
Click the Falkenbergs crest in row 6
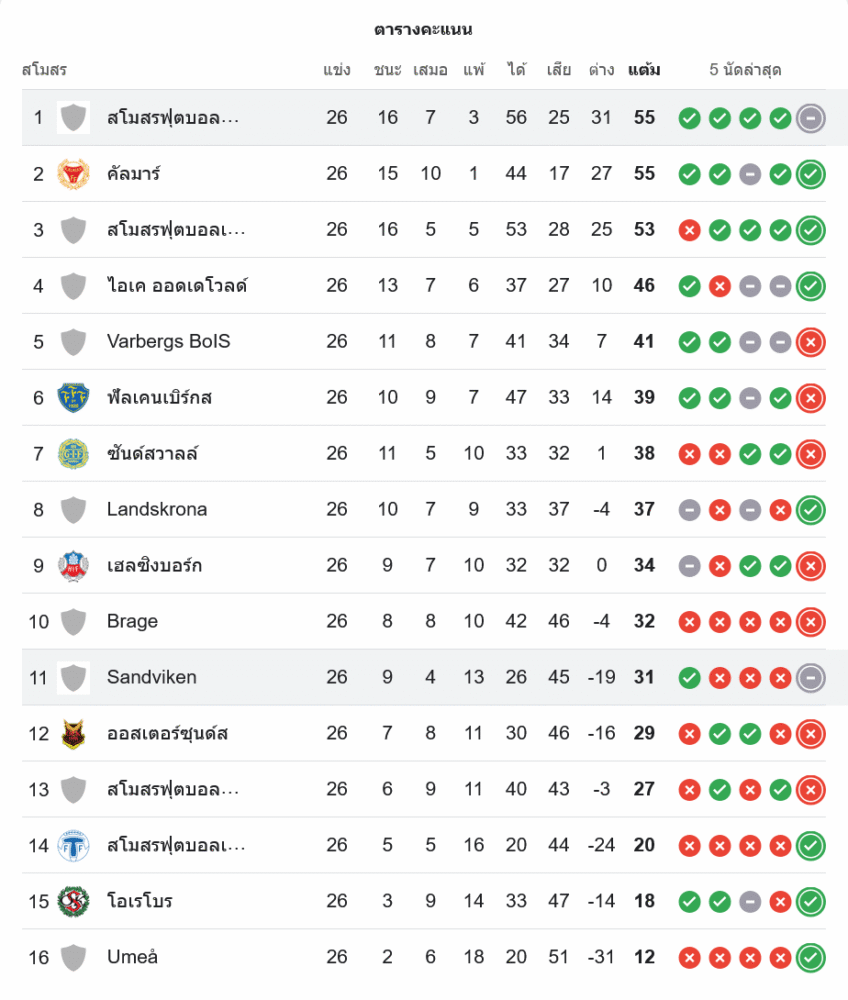pyautogui.click(x=73, y=398)
